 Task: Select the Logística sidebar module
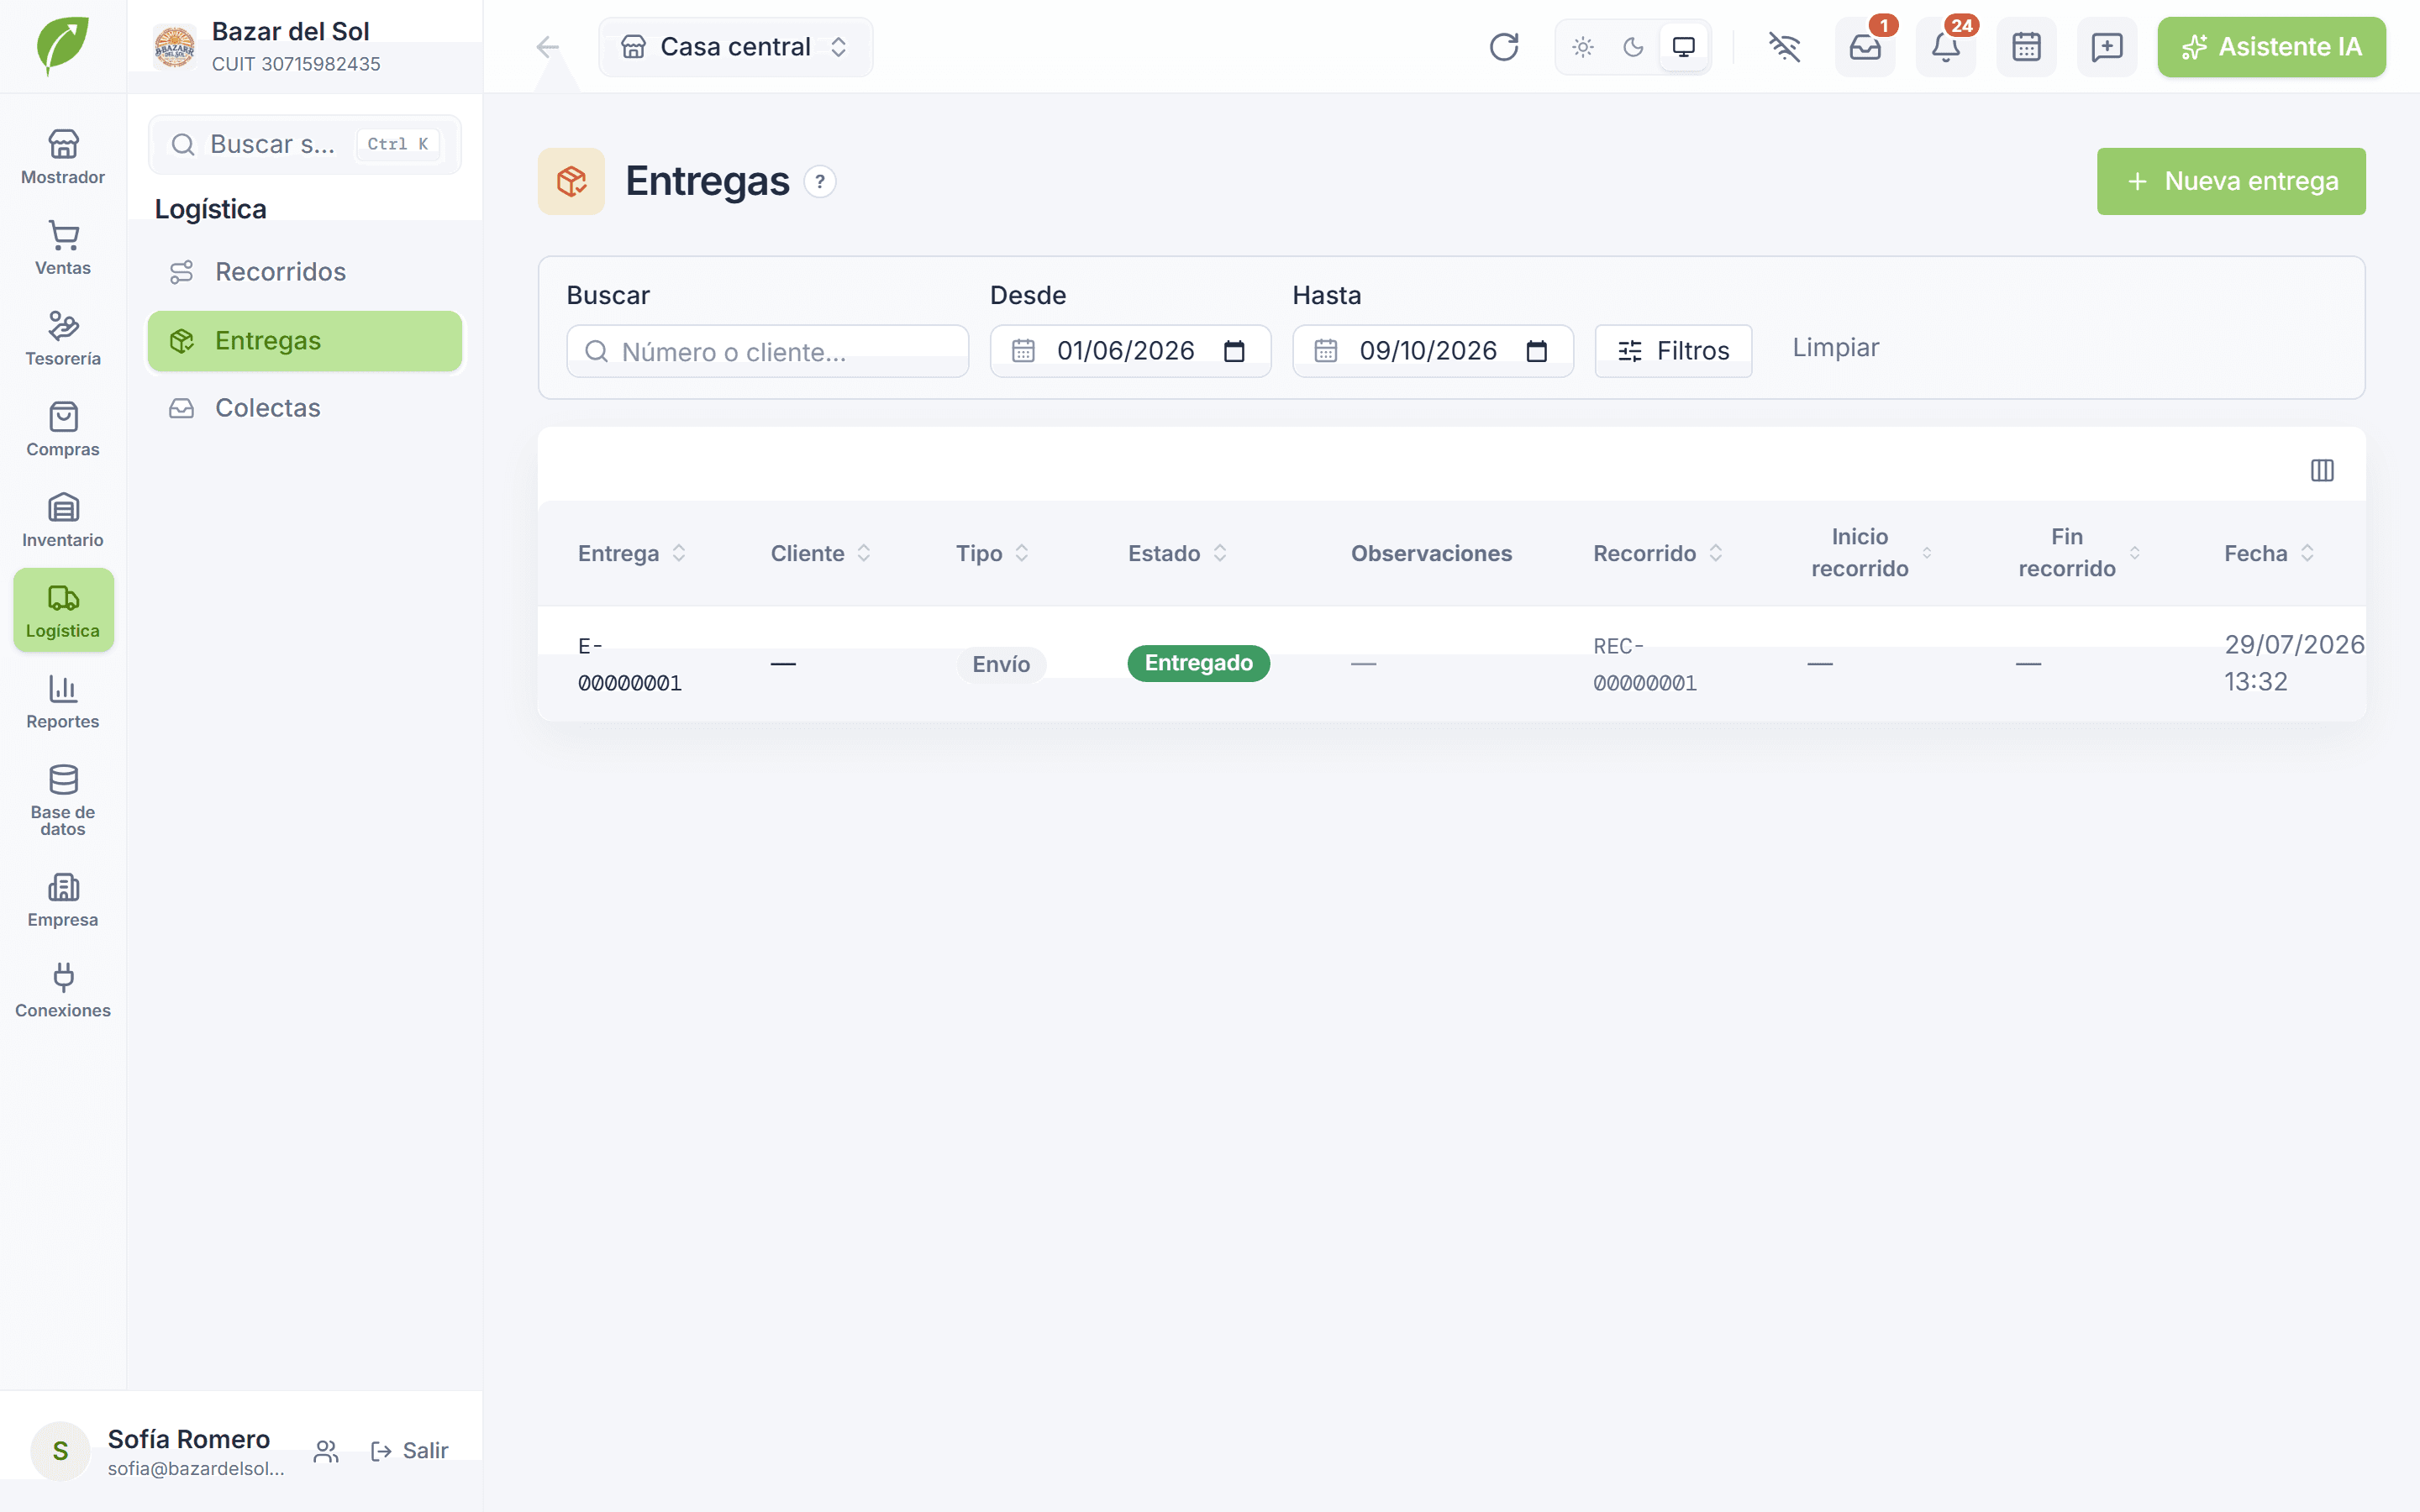click(63, 610)
